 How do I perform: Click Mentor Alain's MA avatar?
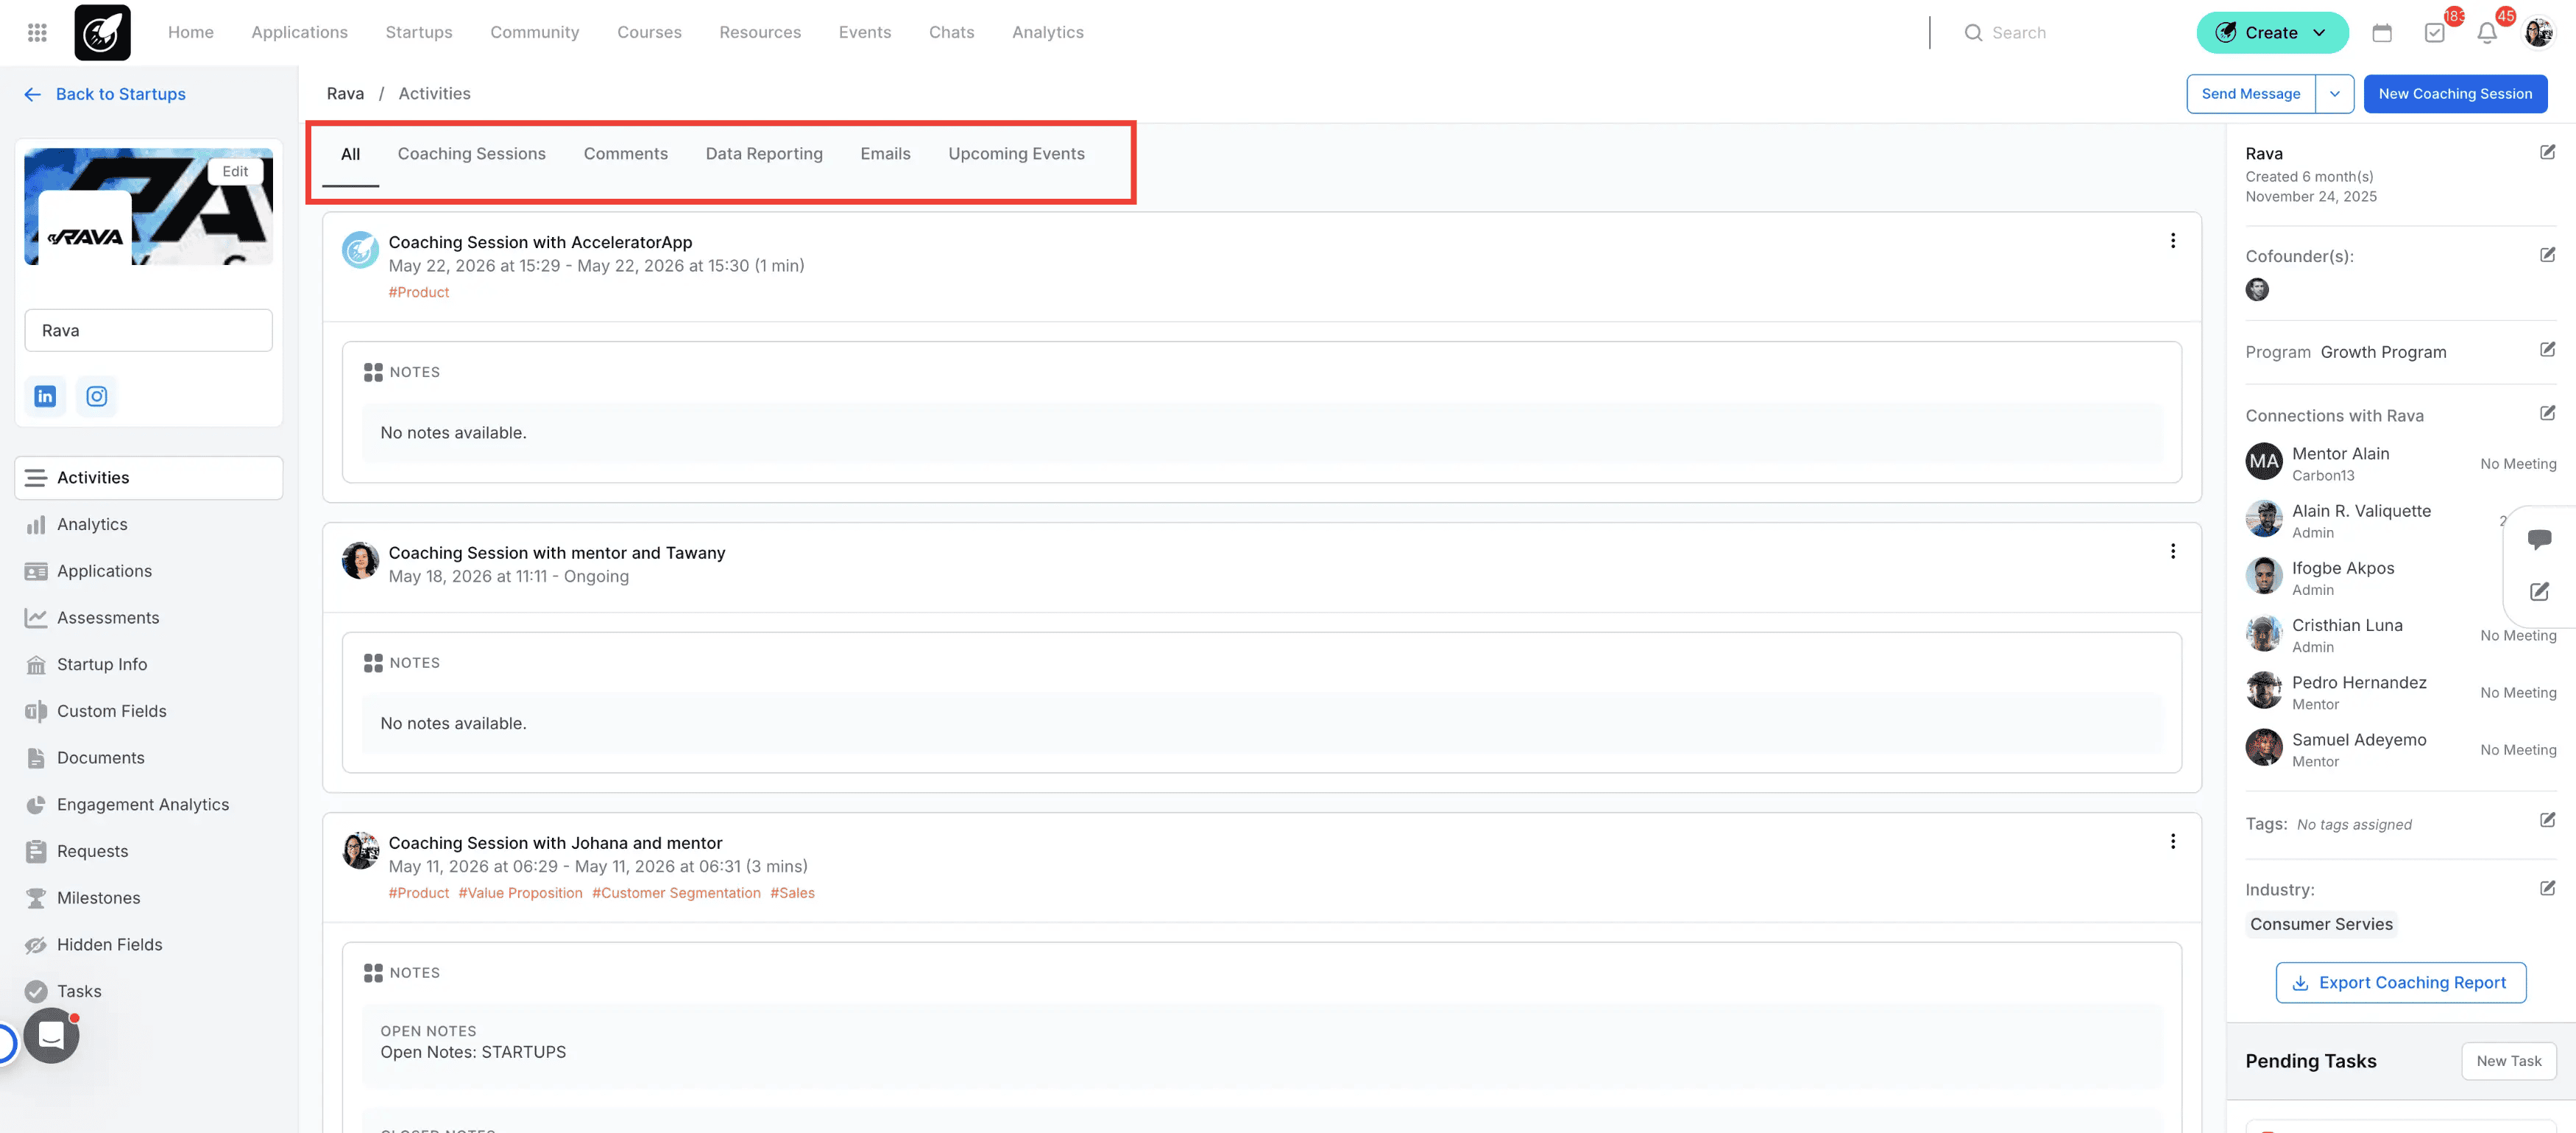pos(2264,462)
